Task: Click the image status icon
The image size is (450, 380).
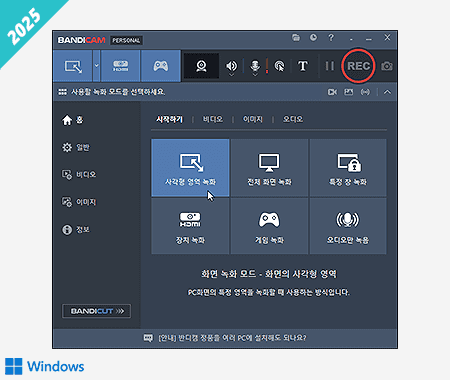Action: [x=349, y=92]
